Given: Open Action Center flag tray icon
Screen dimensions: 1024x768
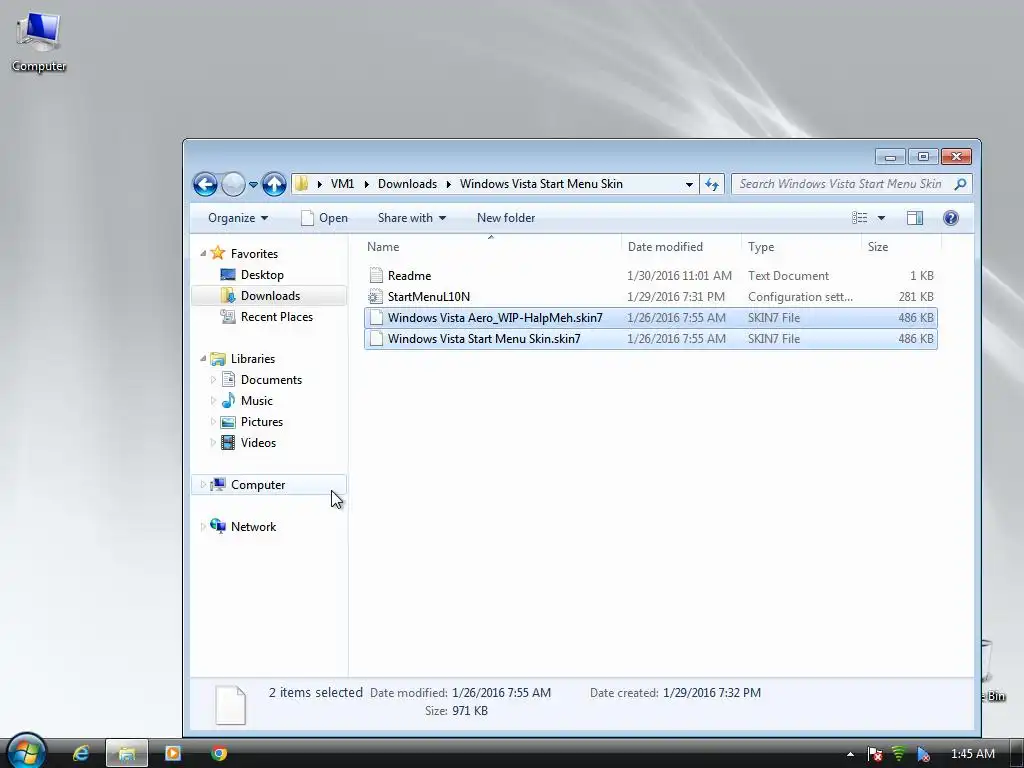Looking at the screenshot, I should pos(875,754).
